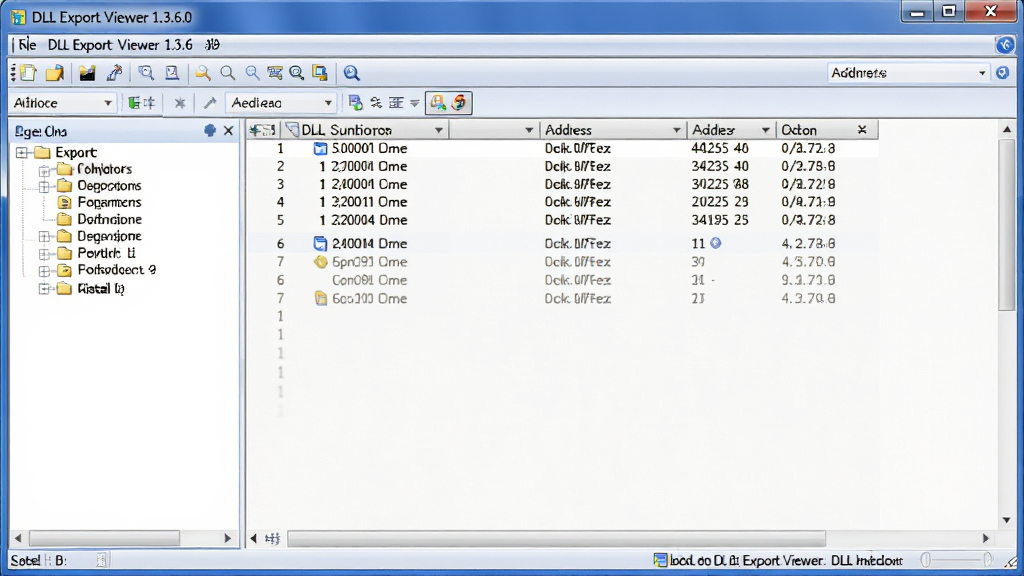The width and height of the screenshot is (1024, 576).
Task: Click the Address column header
Action: coord(613,130)
